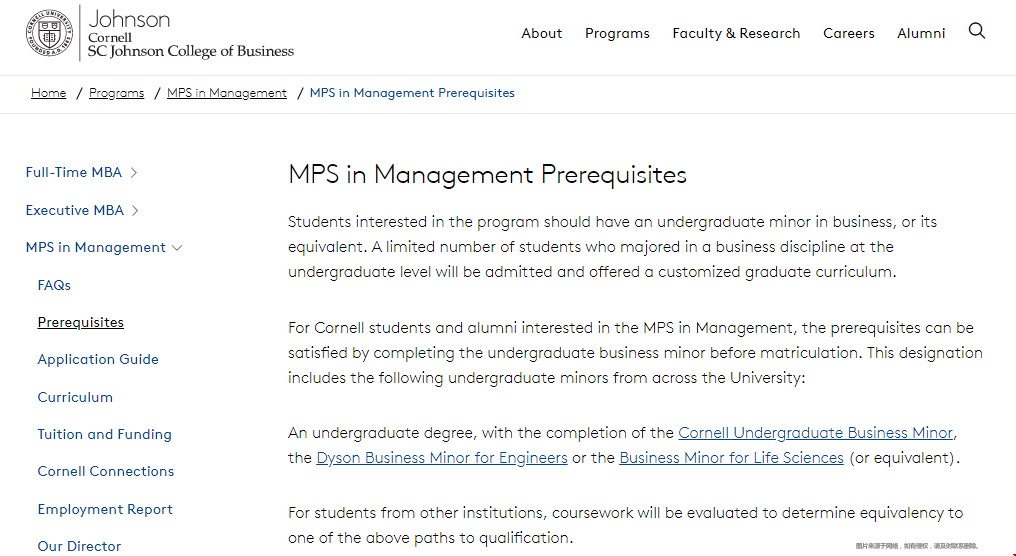Click the MPS in Management breadcrumb
The image size is (1016, 556).
tap(227, 93)
